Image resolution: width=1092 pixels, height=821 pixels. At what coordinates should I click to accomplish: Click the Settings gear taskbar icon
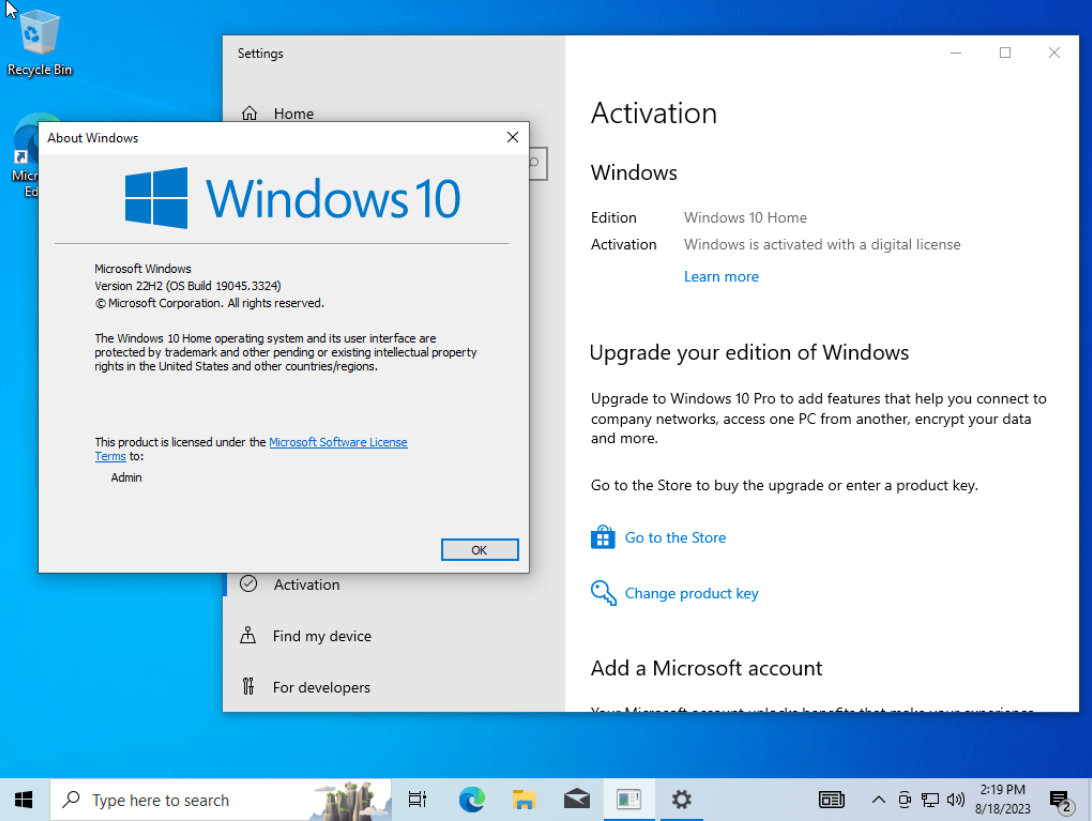click(x=681, y=799)
